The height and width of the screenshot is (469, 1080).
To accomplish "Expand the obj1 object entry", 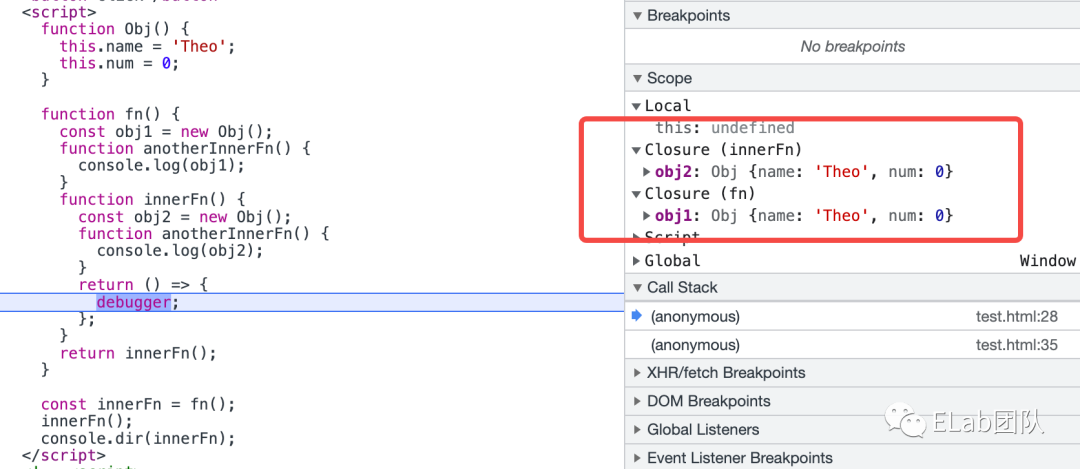I will pyautogui.click(x=647, y=216).
